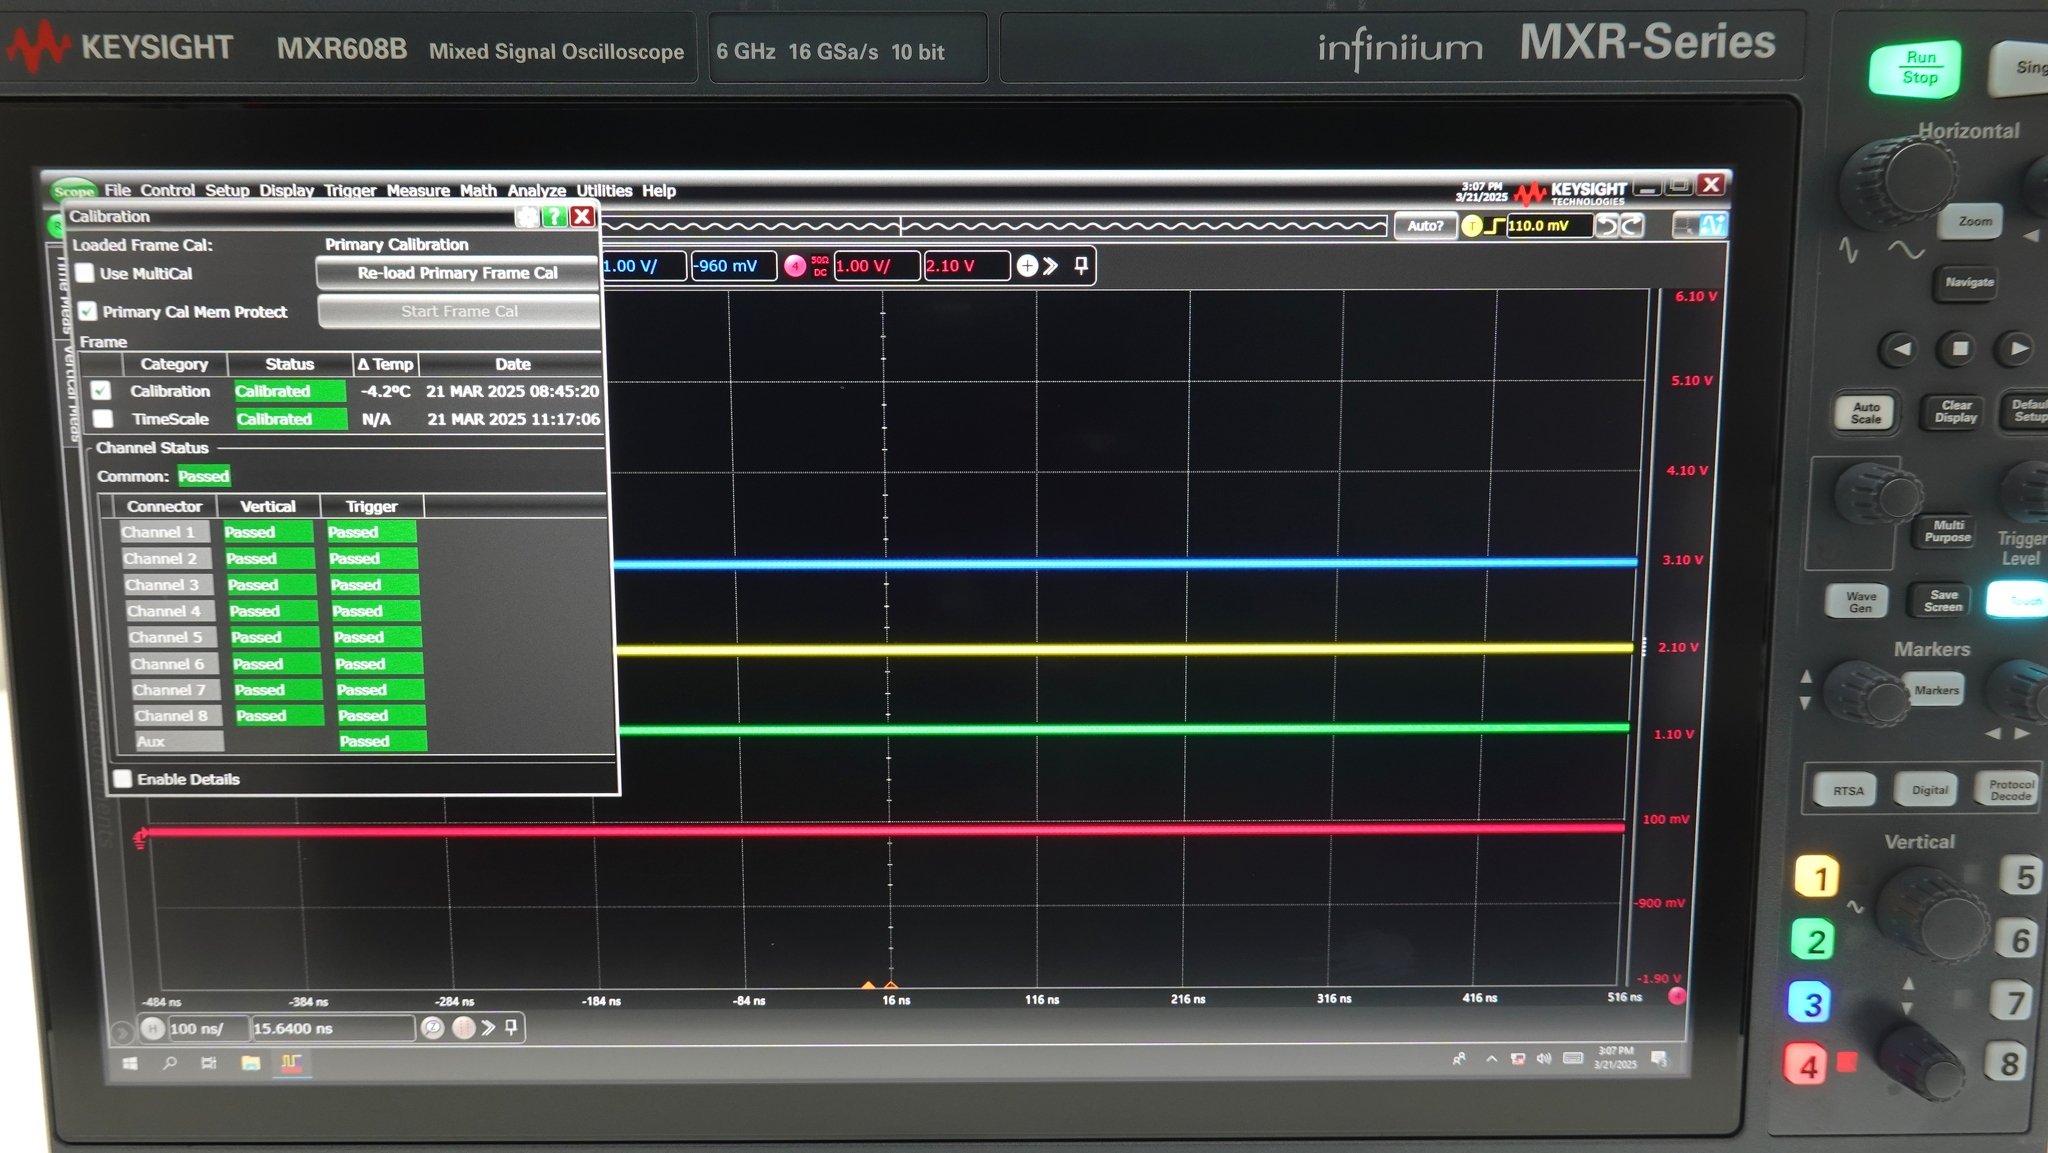Click the 15.6400 ns position field
The width and height of the screenshot is (2048, 1153).
tap(333, 1028)
